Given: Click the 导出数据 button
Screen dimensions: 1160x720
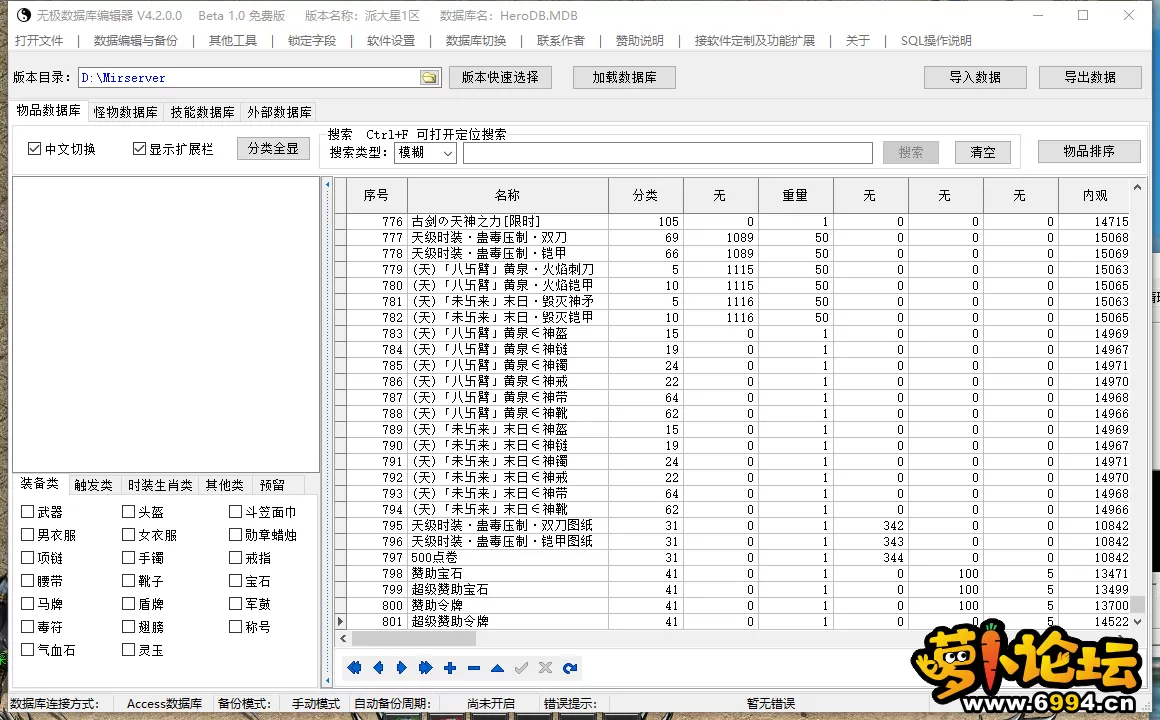Looking at the screenshot, I should [1090, 77].
